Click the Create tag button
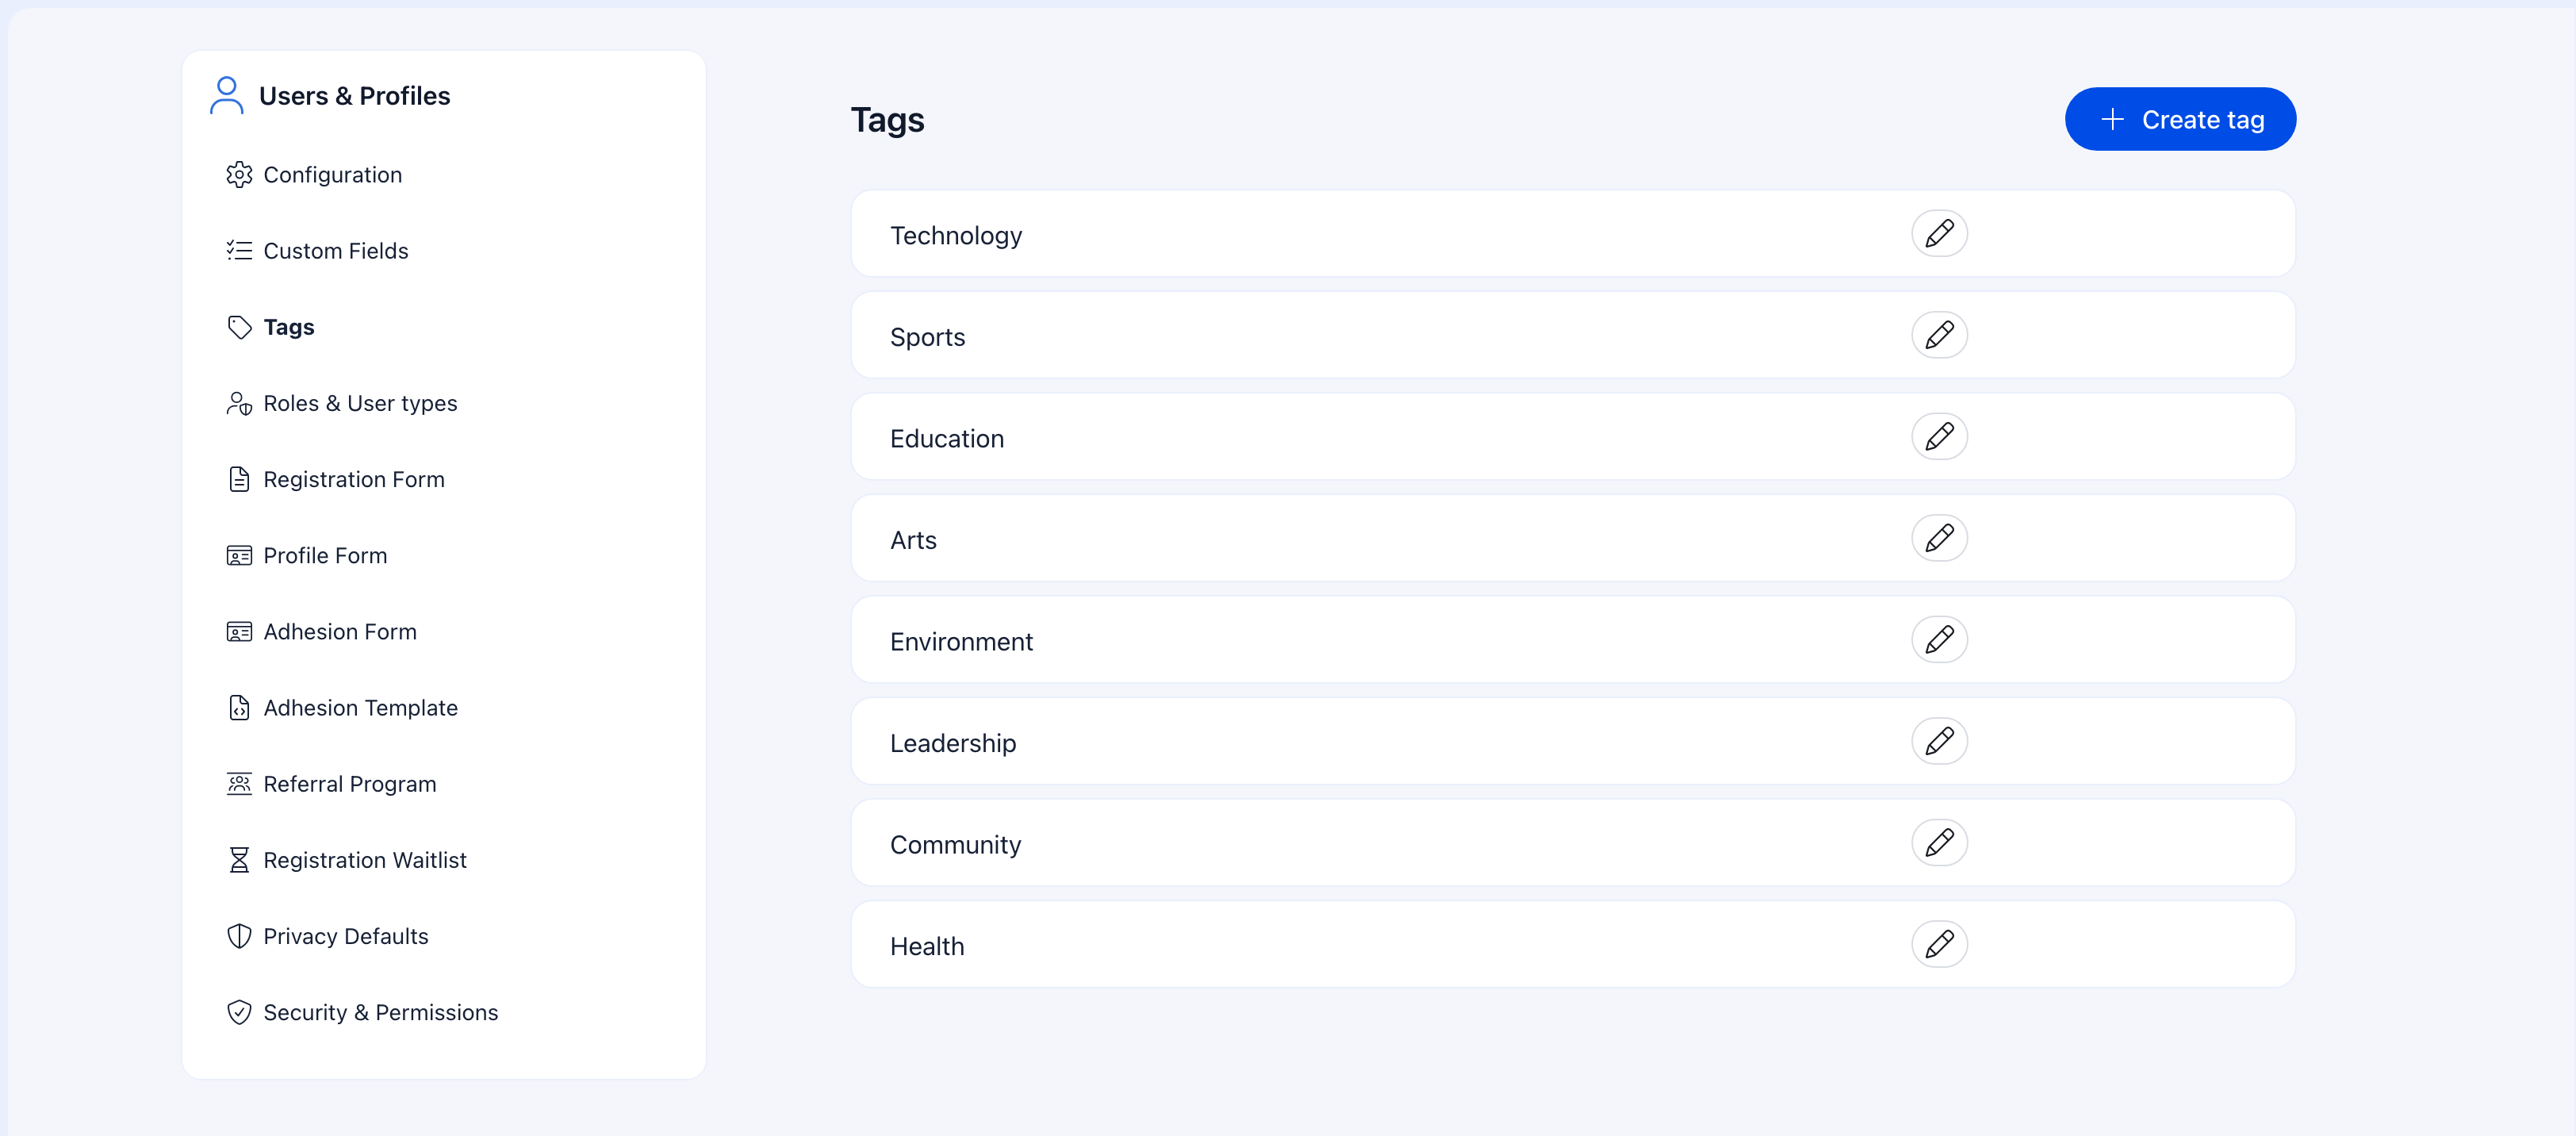Screen dimensions: 2576x1136 coord(2180,118)
